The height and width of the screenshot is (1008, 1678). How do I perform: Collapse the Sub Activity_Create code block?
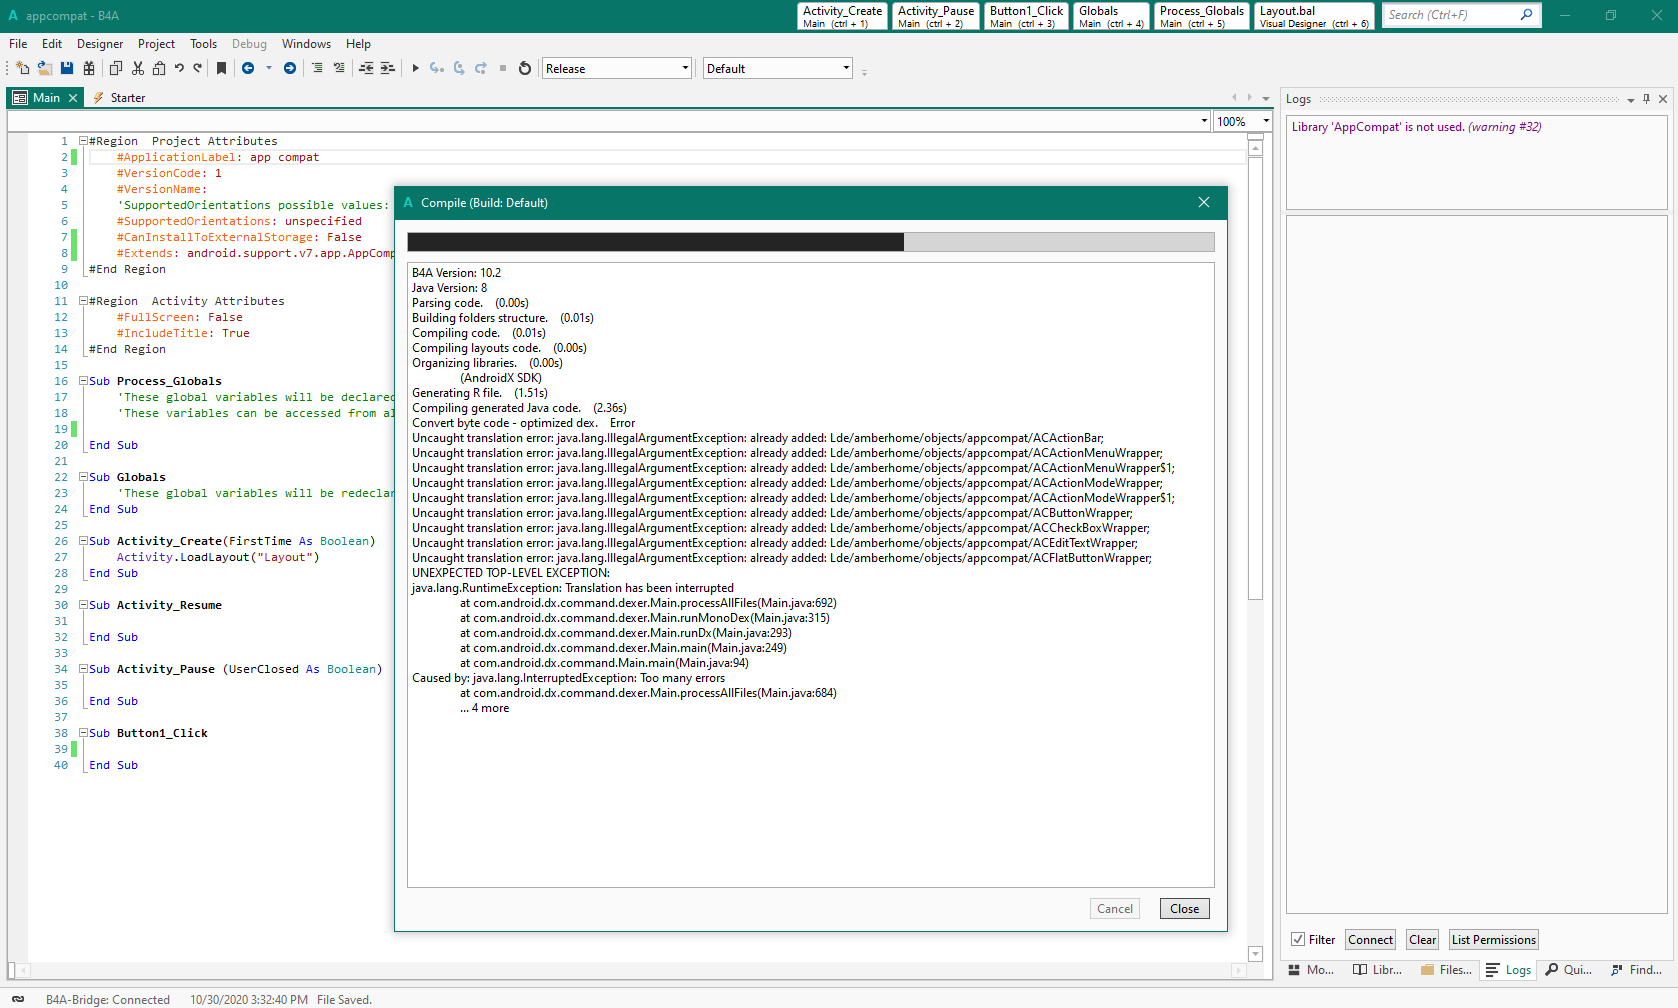pos(84,541)
